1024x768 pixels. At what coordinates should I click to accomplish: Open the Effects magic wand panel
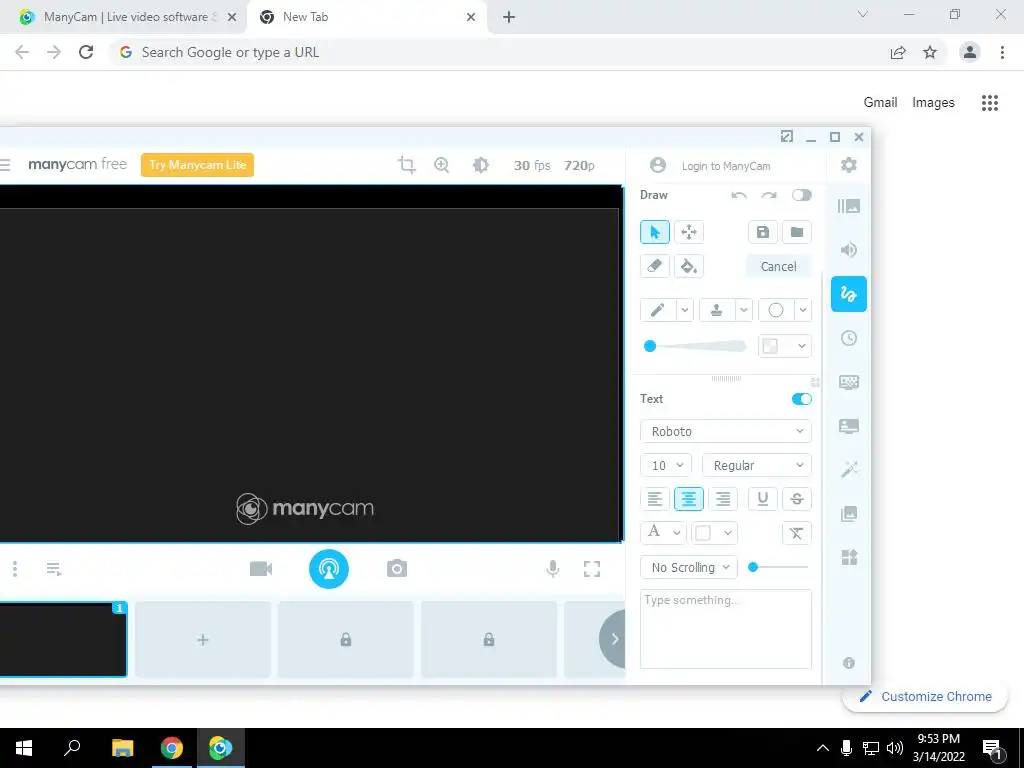(848, 470)
